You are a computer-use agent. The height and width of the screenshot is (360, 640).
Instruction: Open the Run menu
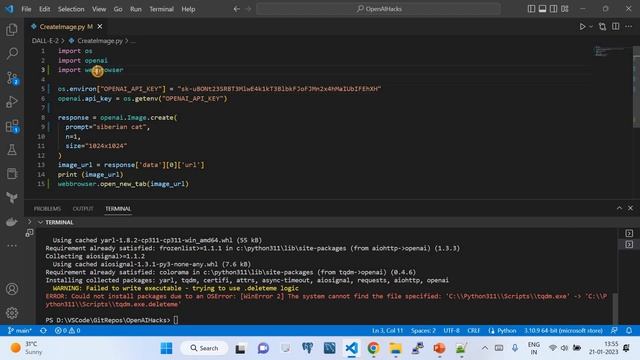click(x=136, y=9)
